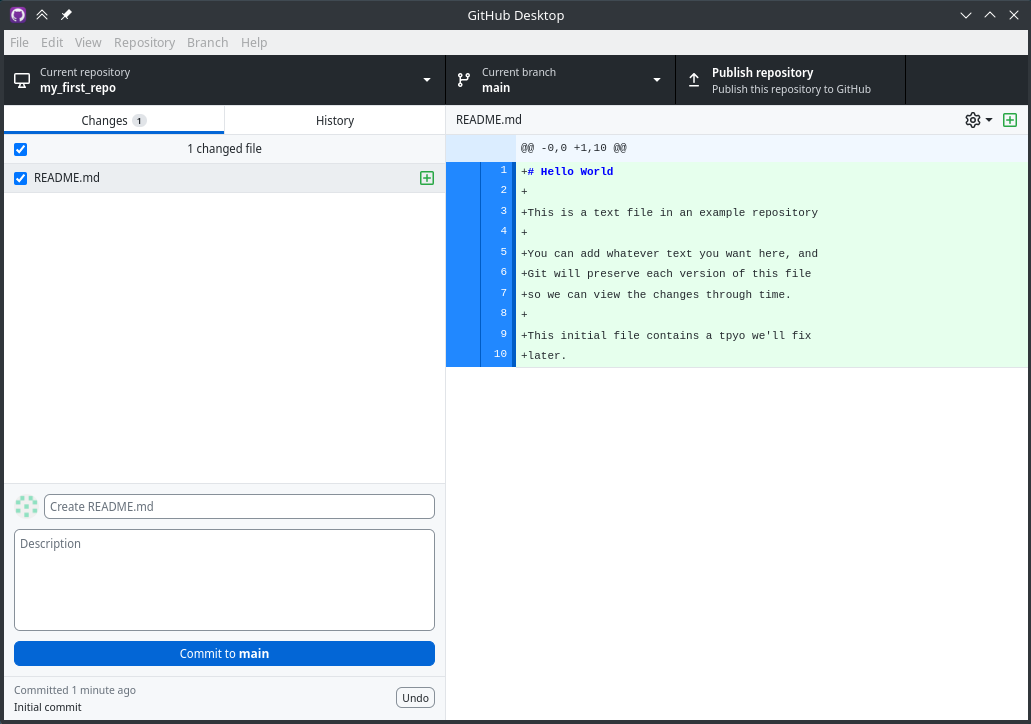Click Publish repository button
Viewport: 1031px width, 724px height.
click(x=790, y=80)
